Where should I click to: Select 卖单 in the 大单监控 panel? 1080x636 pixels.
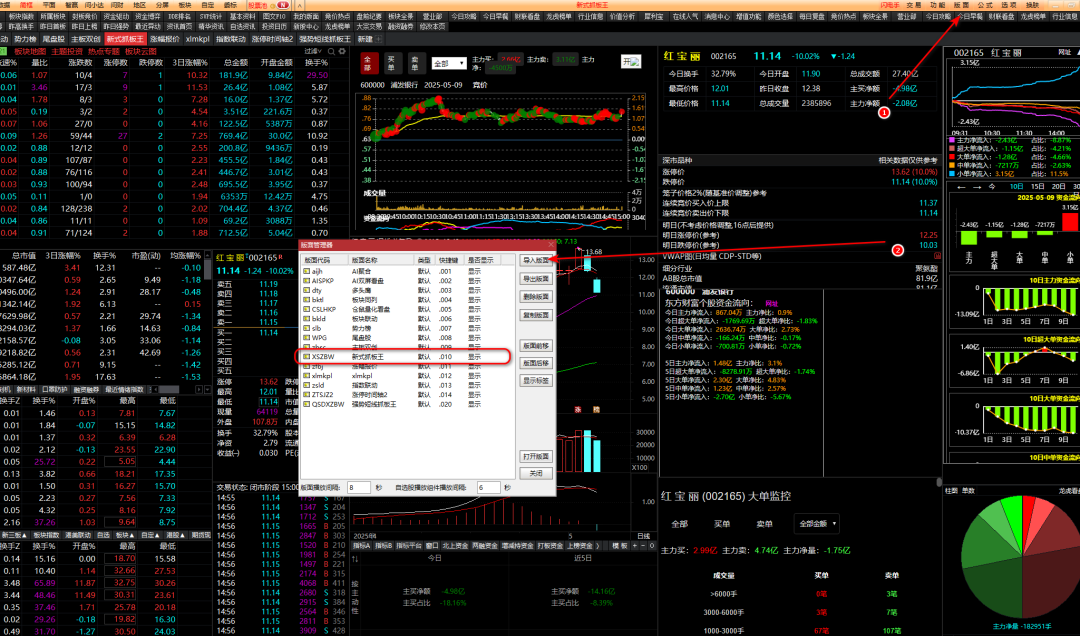[x=765, y=524]
